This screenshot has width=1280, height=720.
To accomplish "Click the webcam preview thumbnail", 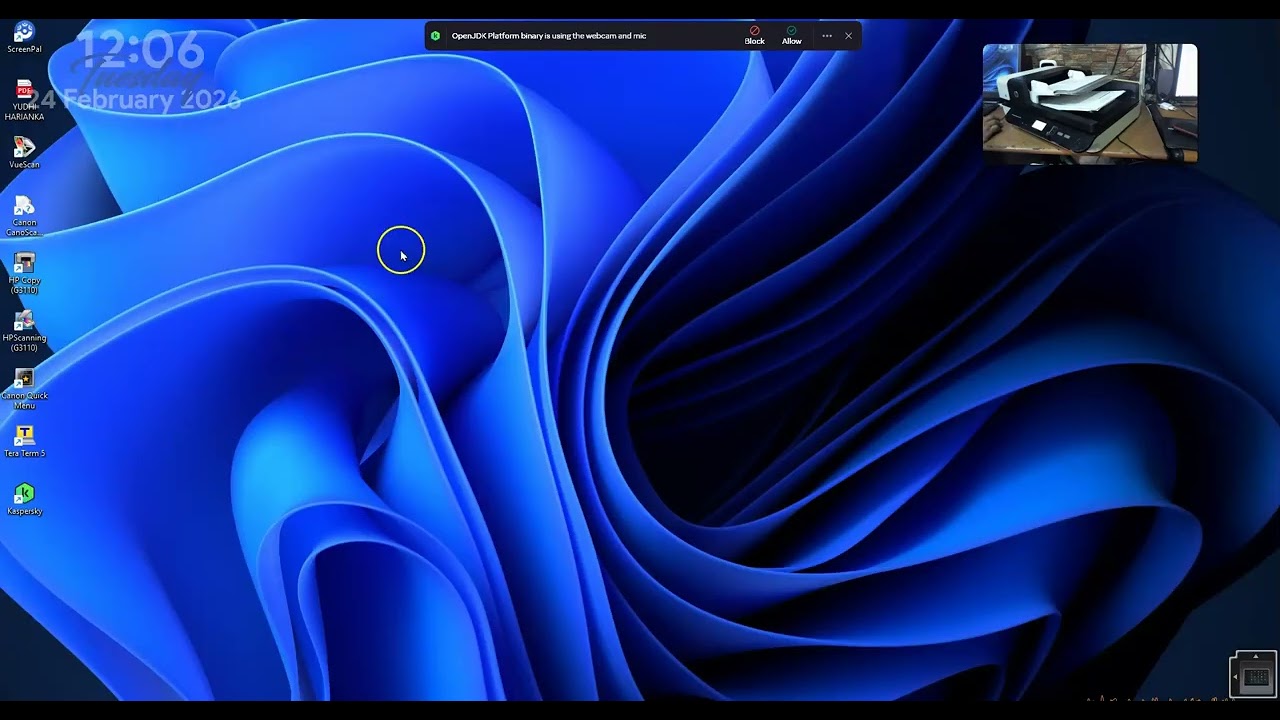I will (x=1090, y=103).
